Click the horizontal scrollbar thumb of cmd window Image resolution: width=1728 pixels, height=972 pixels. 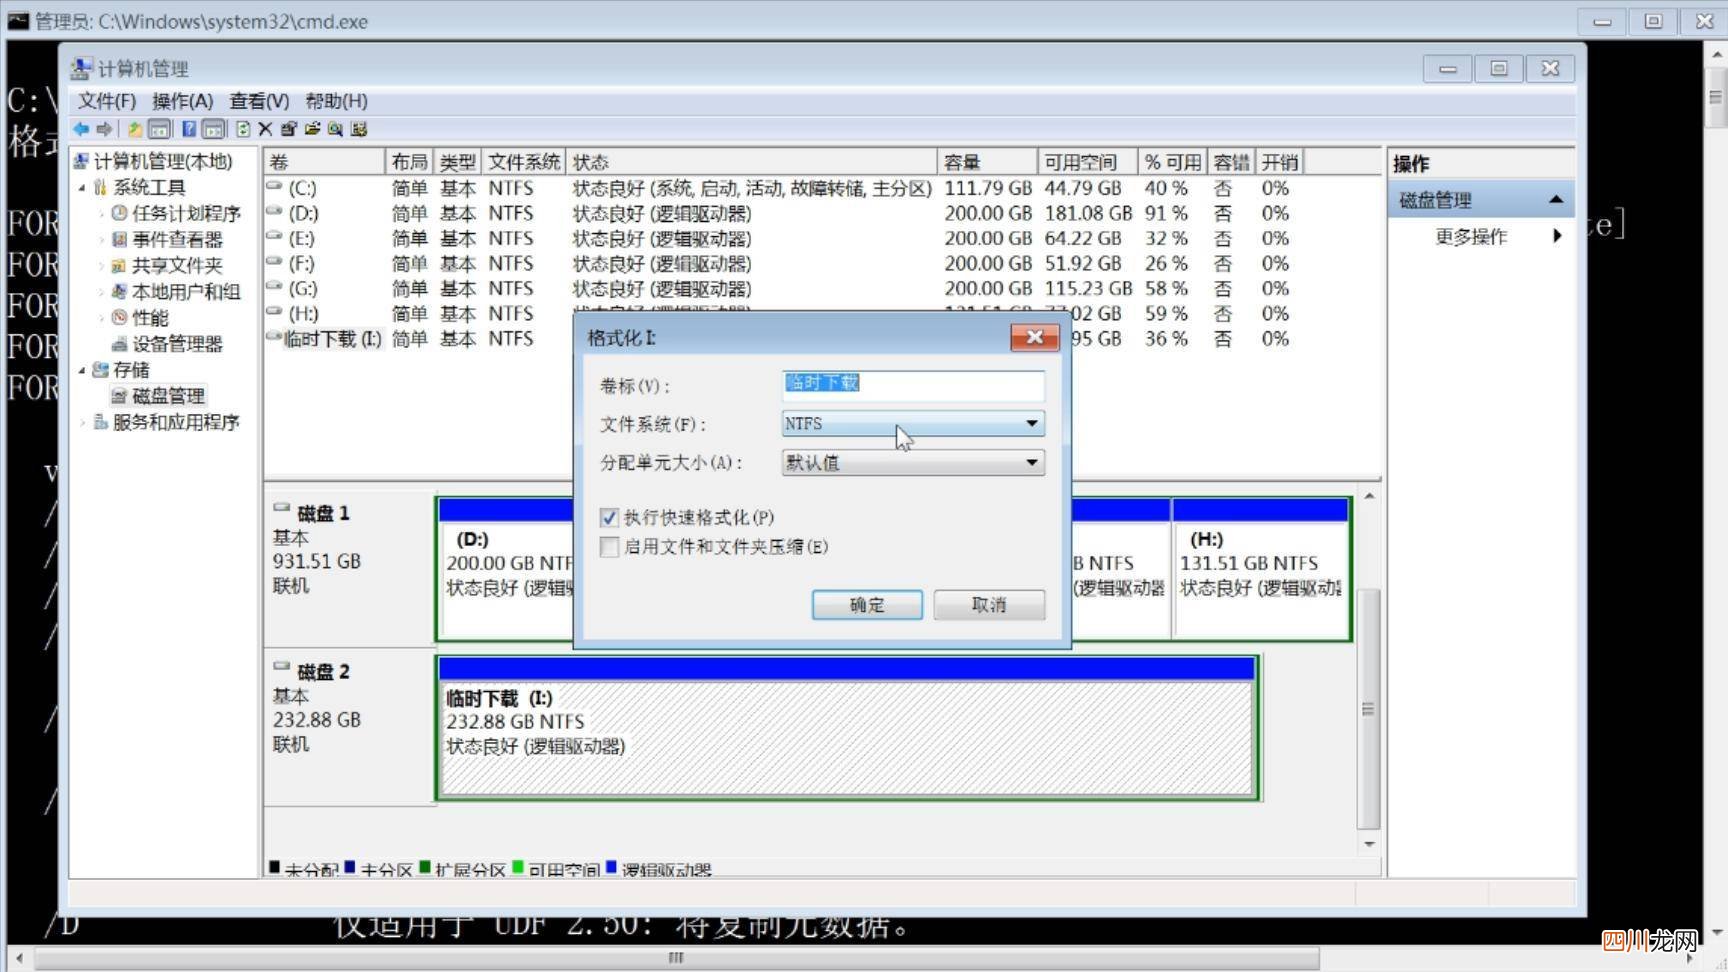[676, 958]
